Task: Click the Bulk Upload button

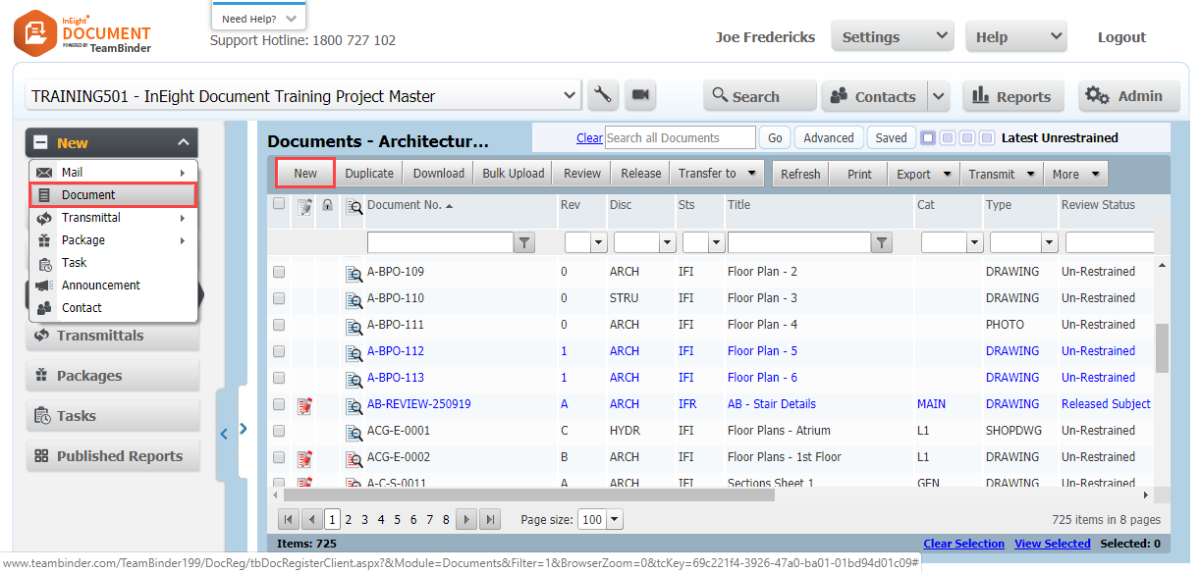Action: tap(513, 174)
